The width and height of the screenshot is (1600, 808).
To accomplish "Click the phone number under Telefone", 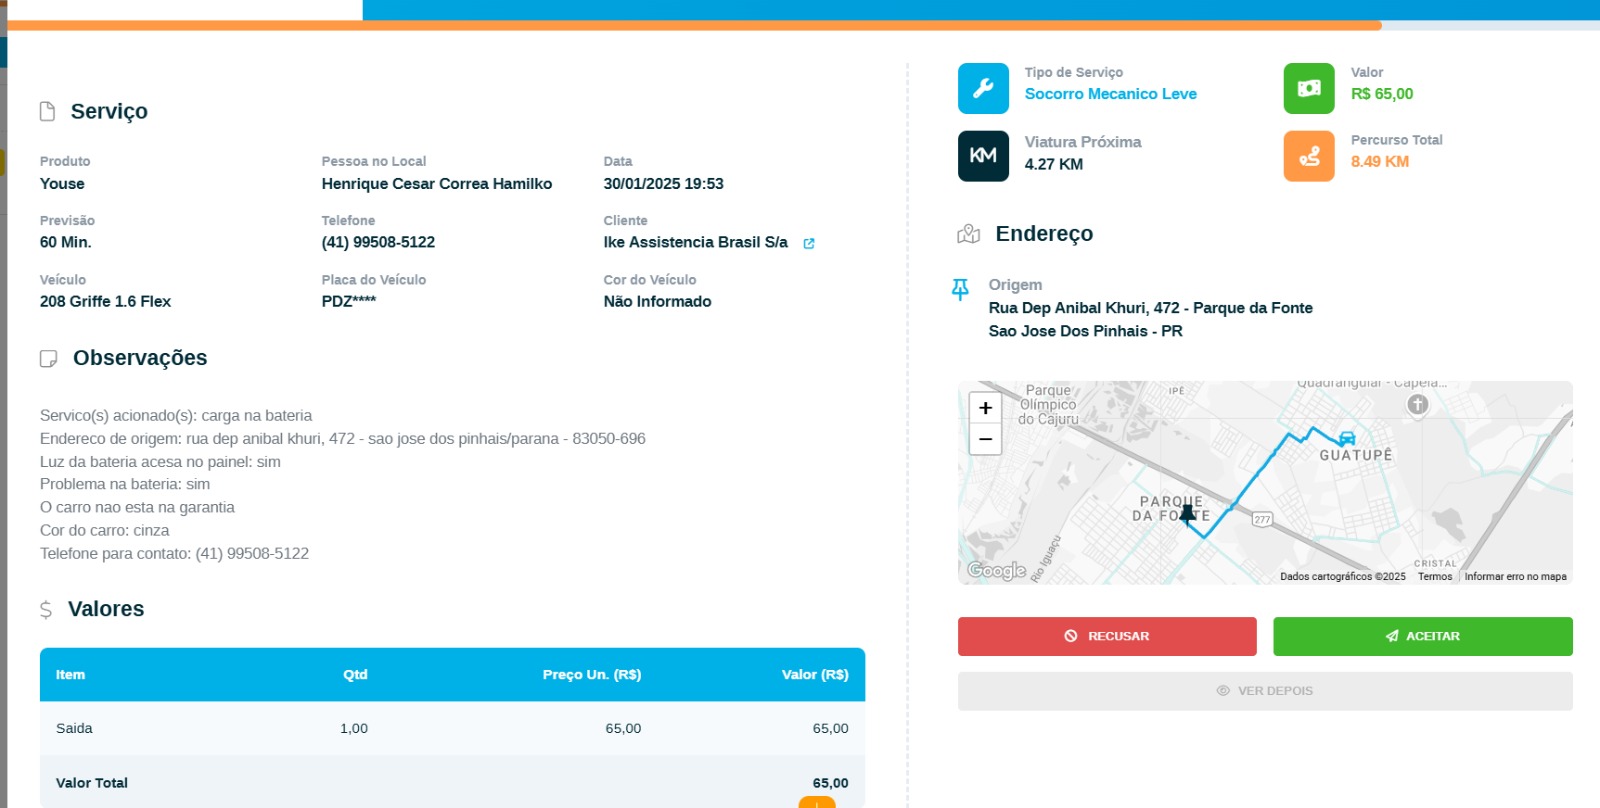I will coord(378,242).
